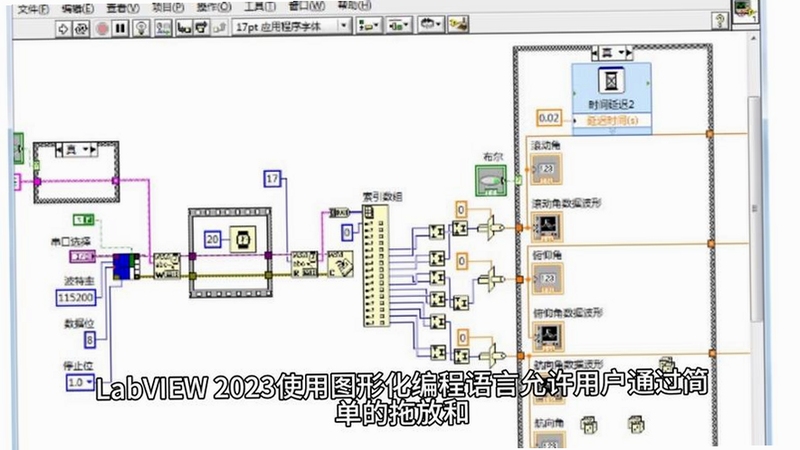The height and width of the screenshot is (450, 800).
Task: Open the Reorder dropdown
Action: (x=431, y=24)
